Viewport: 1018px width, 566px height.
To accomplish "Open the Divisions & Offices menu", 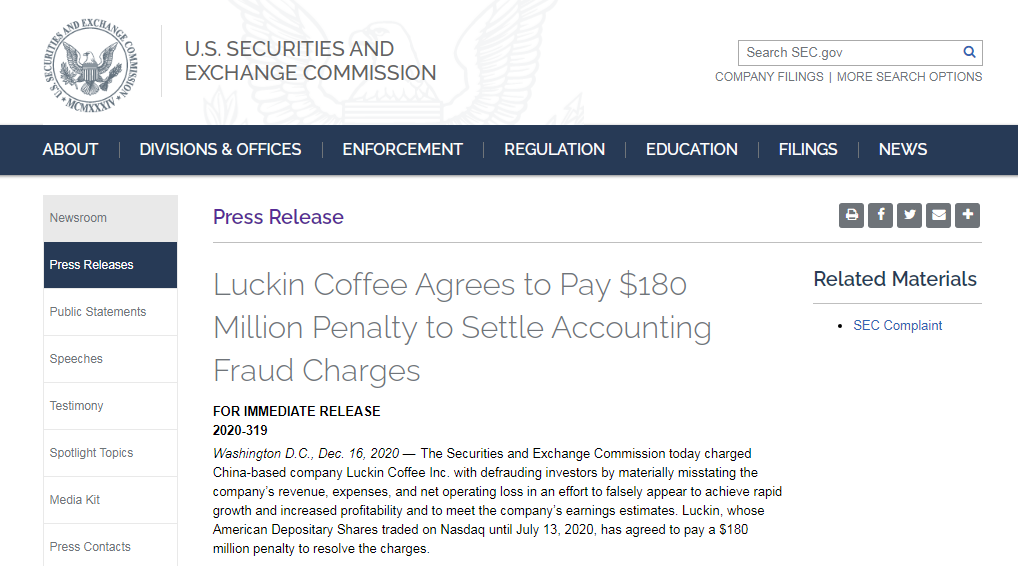I will [220, 149].
